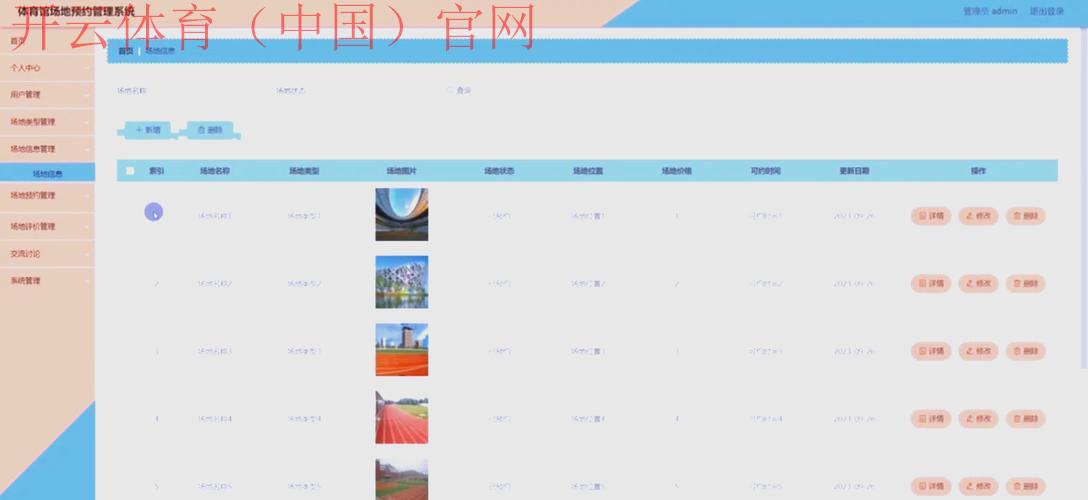Click 删除 for row 场地名称4

[x=1026, y=418]
